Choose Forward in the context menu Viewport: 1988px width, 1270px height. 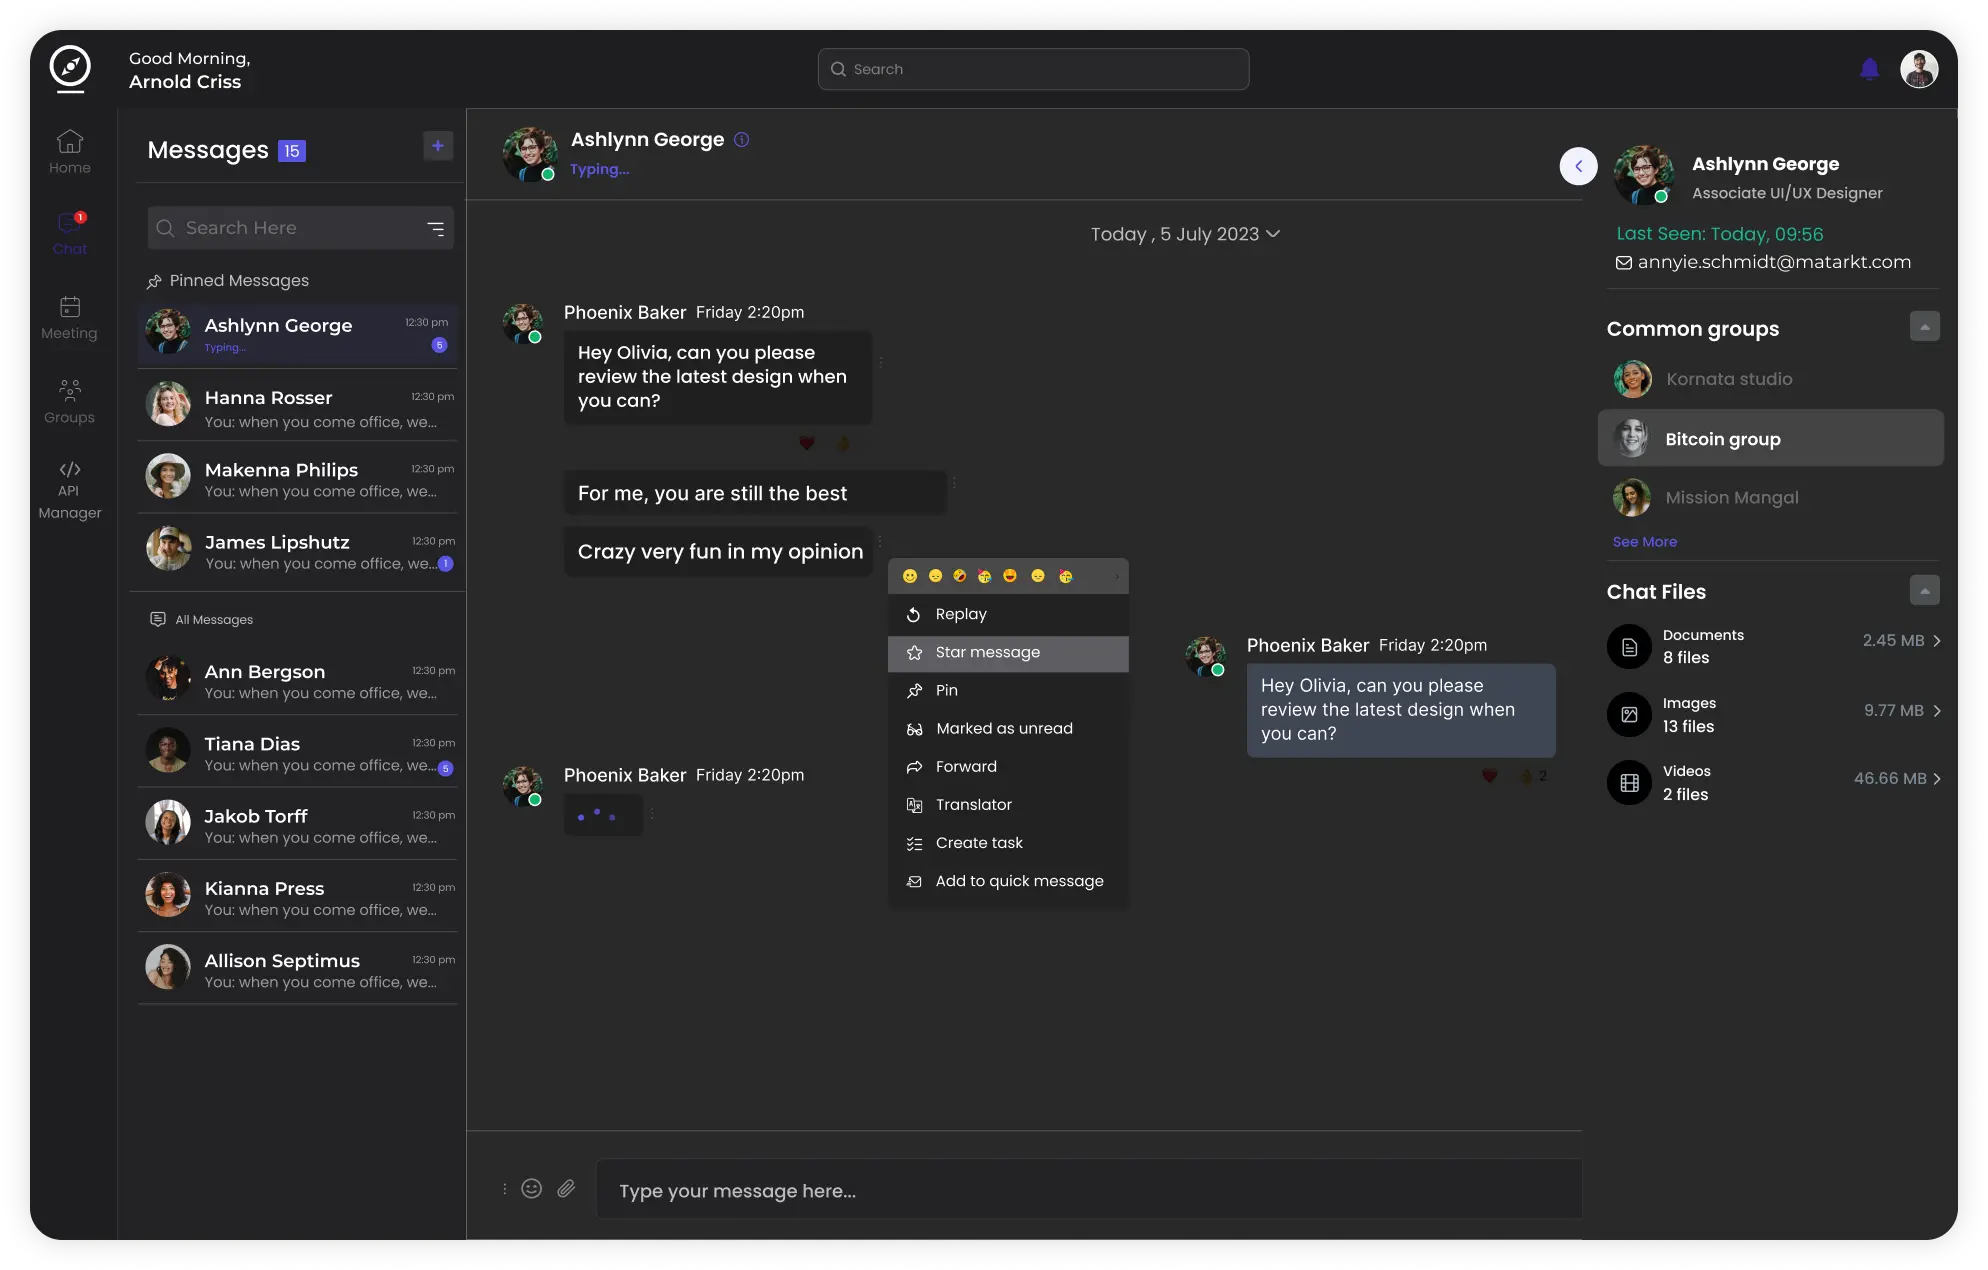[x=1008, y=767]
